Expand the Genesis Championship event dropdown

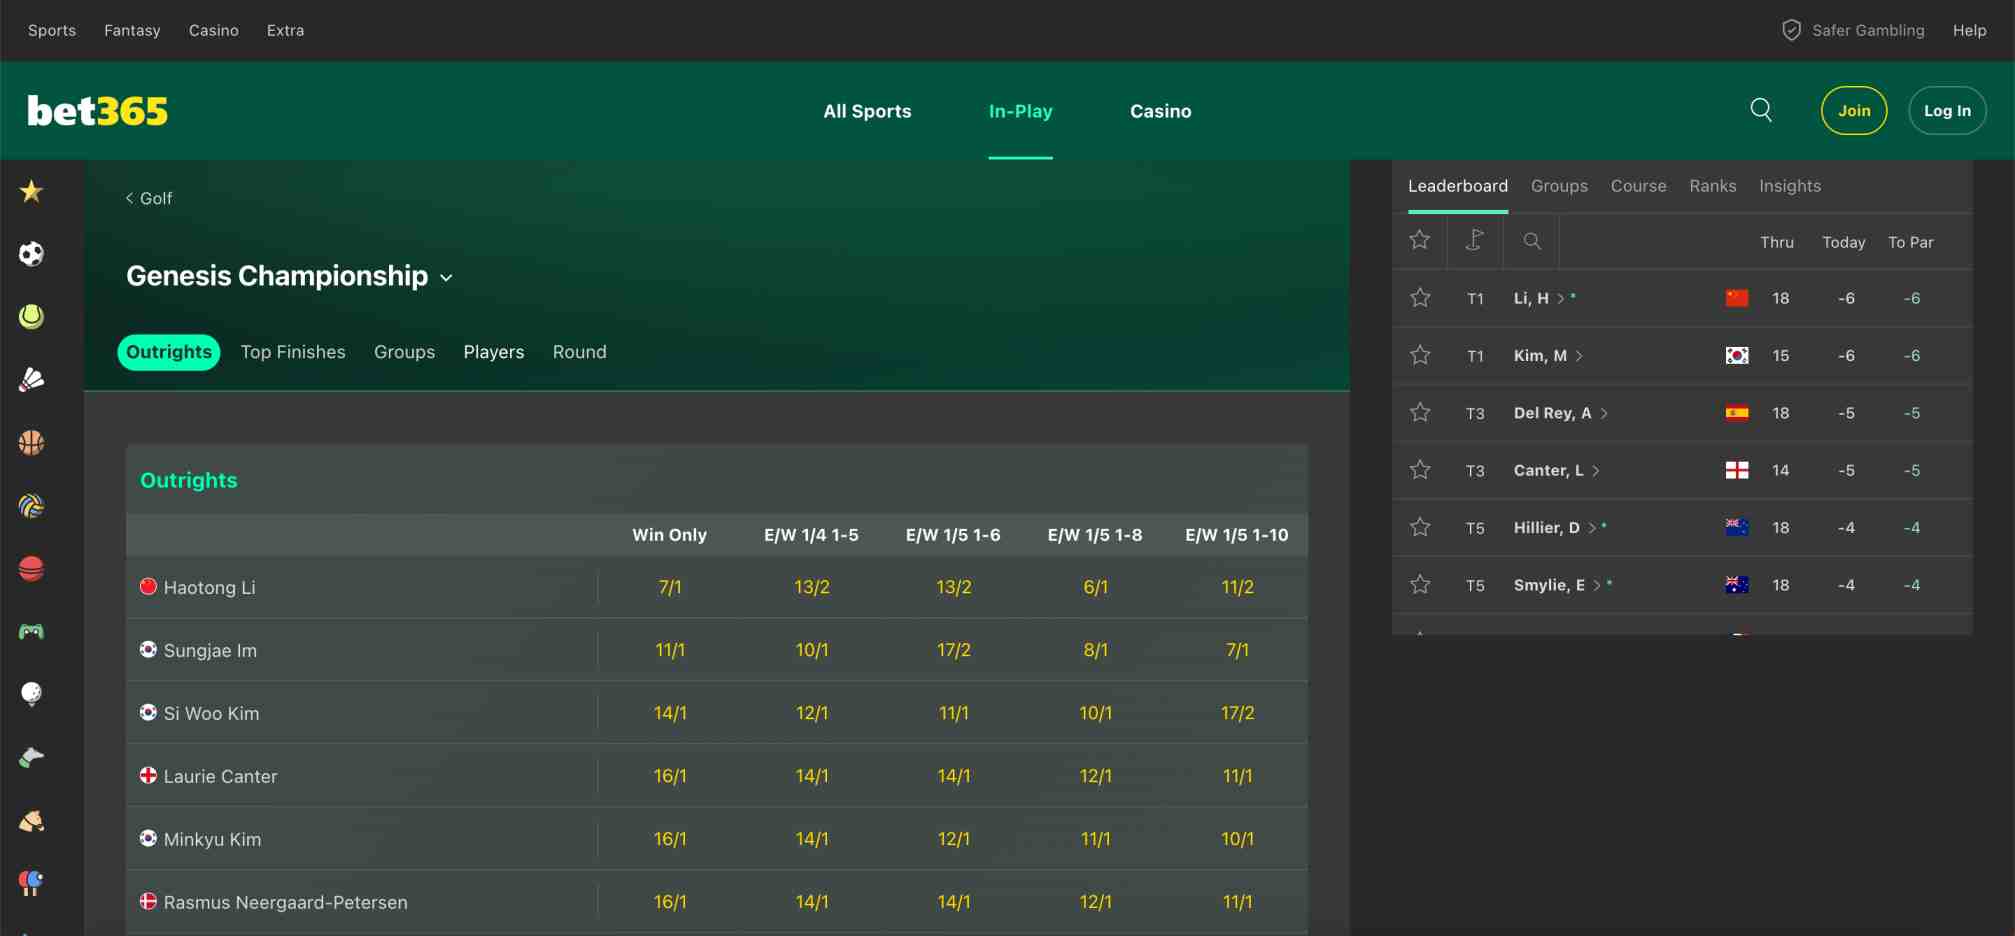click(x=447, y=277)
